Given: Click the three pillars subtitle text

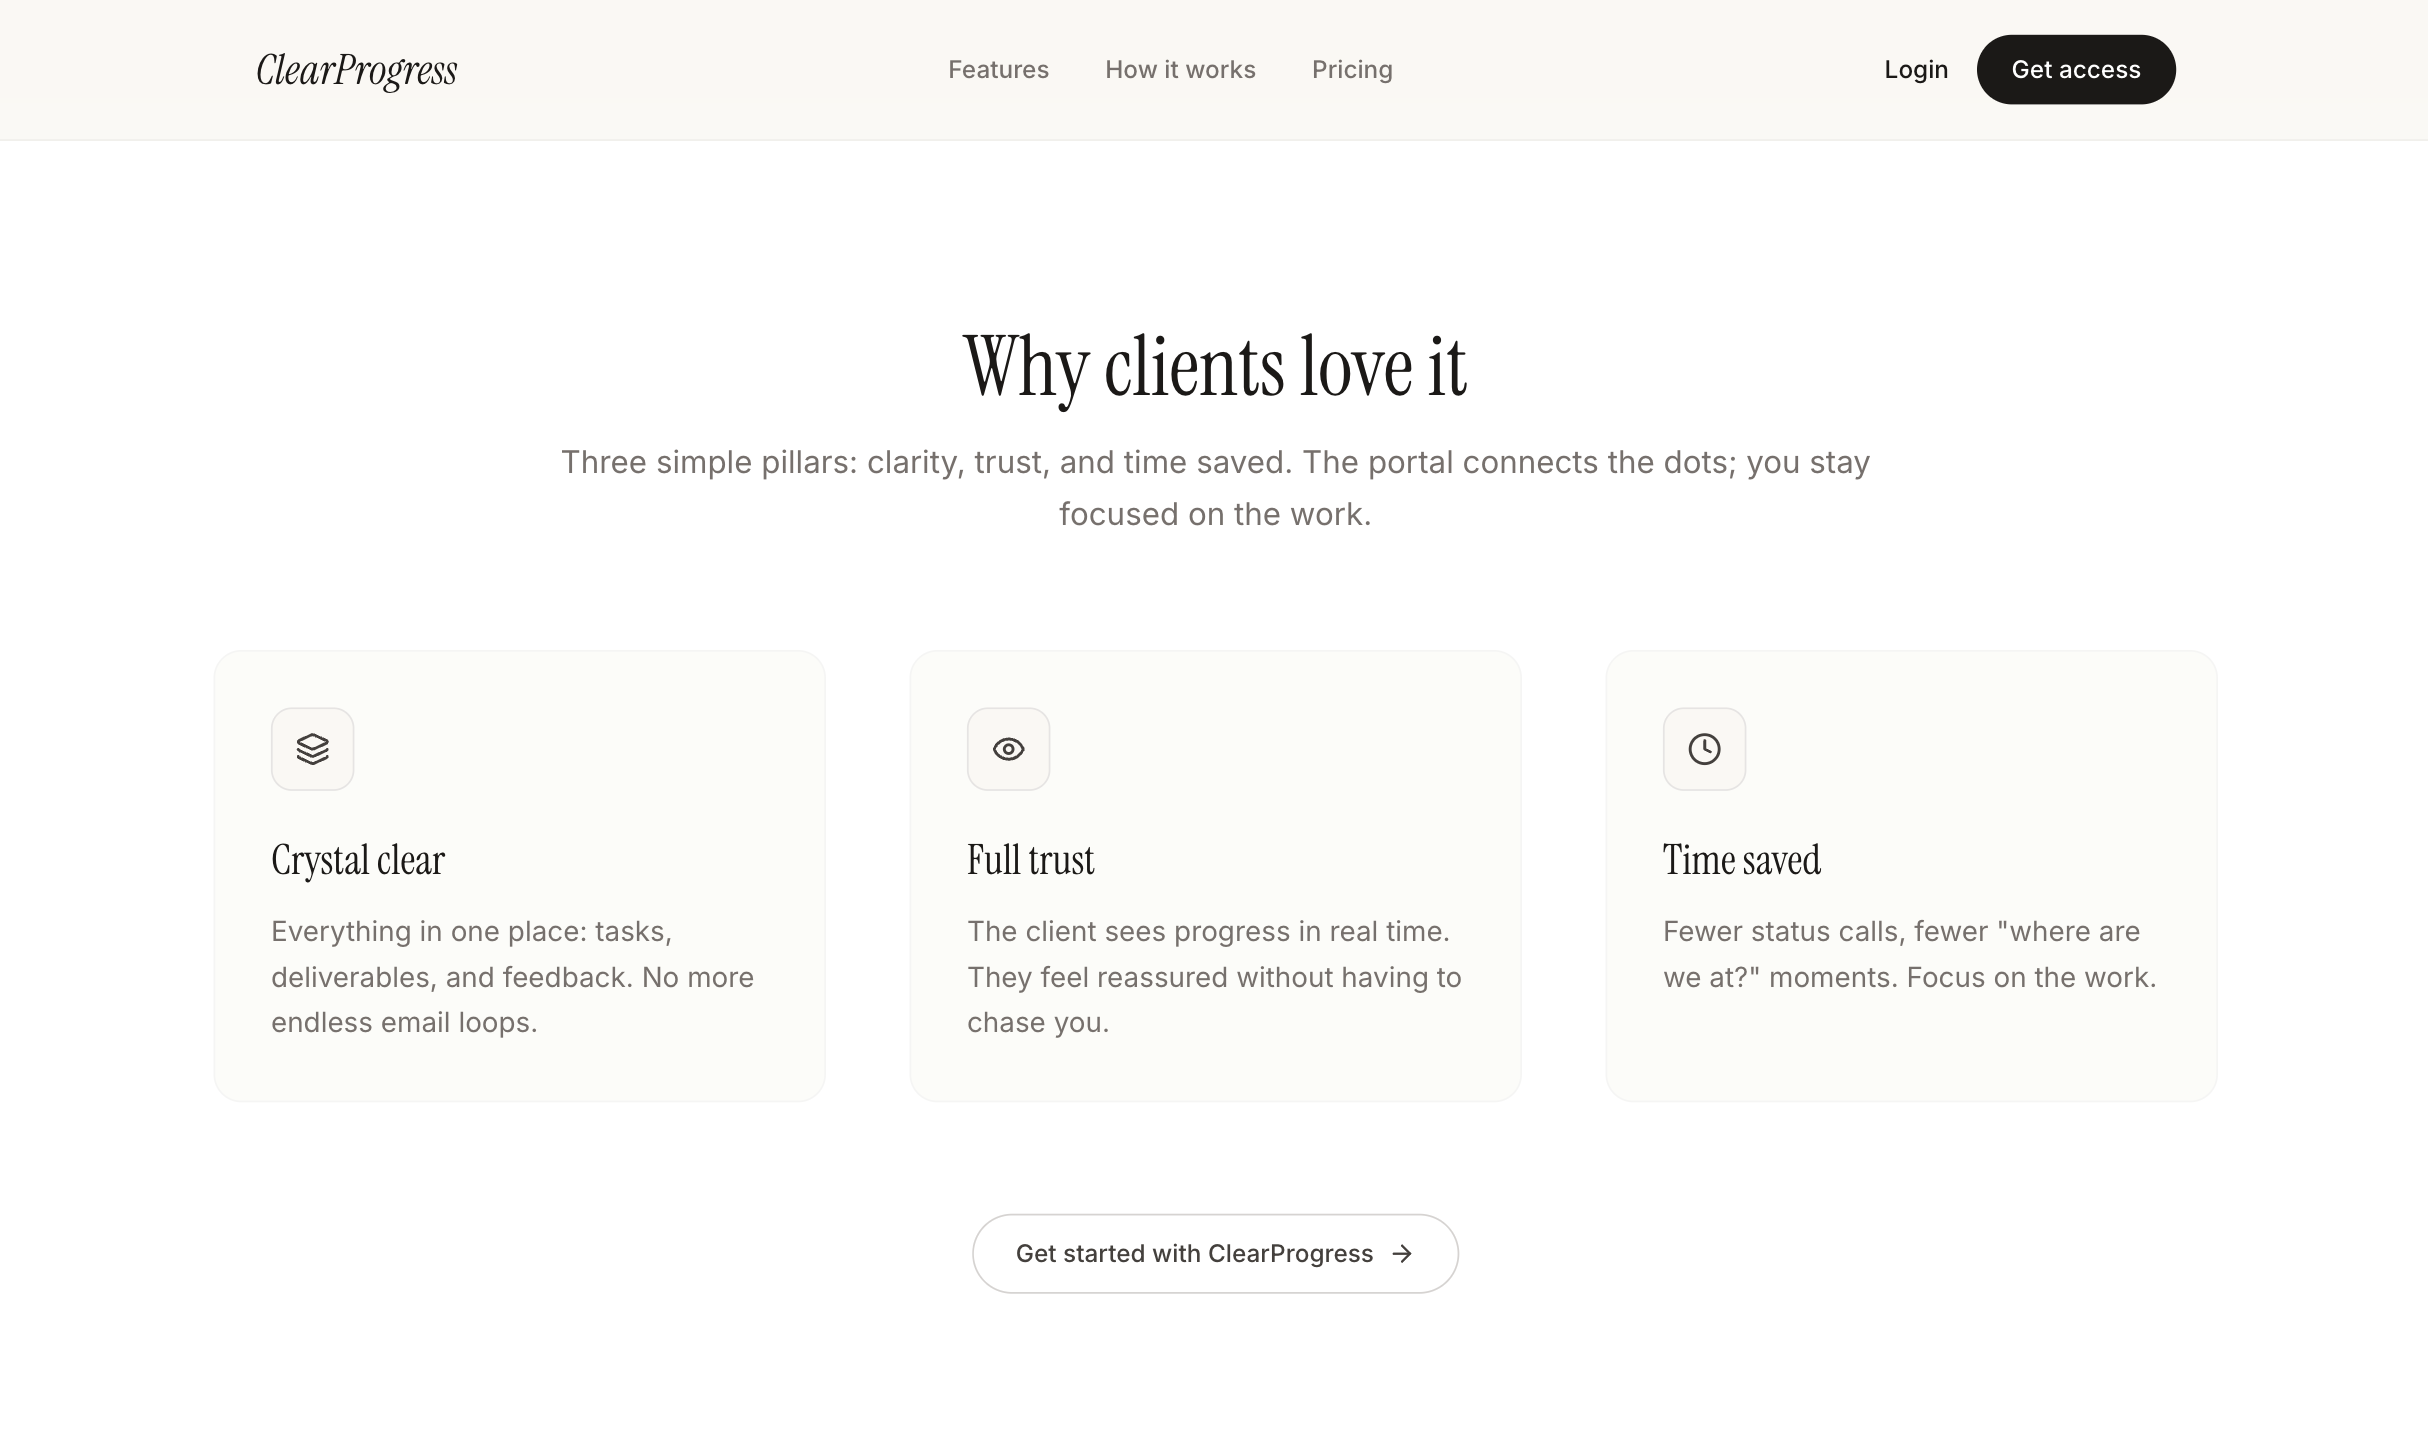Looking at the screenshot, I should (x=1214, y=487).
